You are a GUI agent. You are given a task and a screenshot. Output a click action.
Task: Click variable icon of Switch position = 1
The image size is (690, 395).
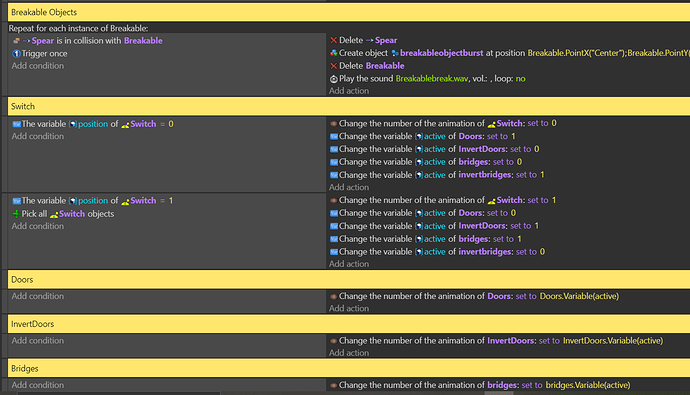(x=17, y=201)
